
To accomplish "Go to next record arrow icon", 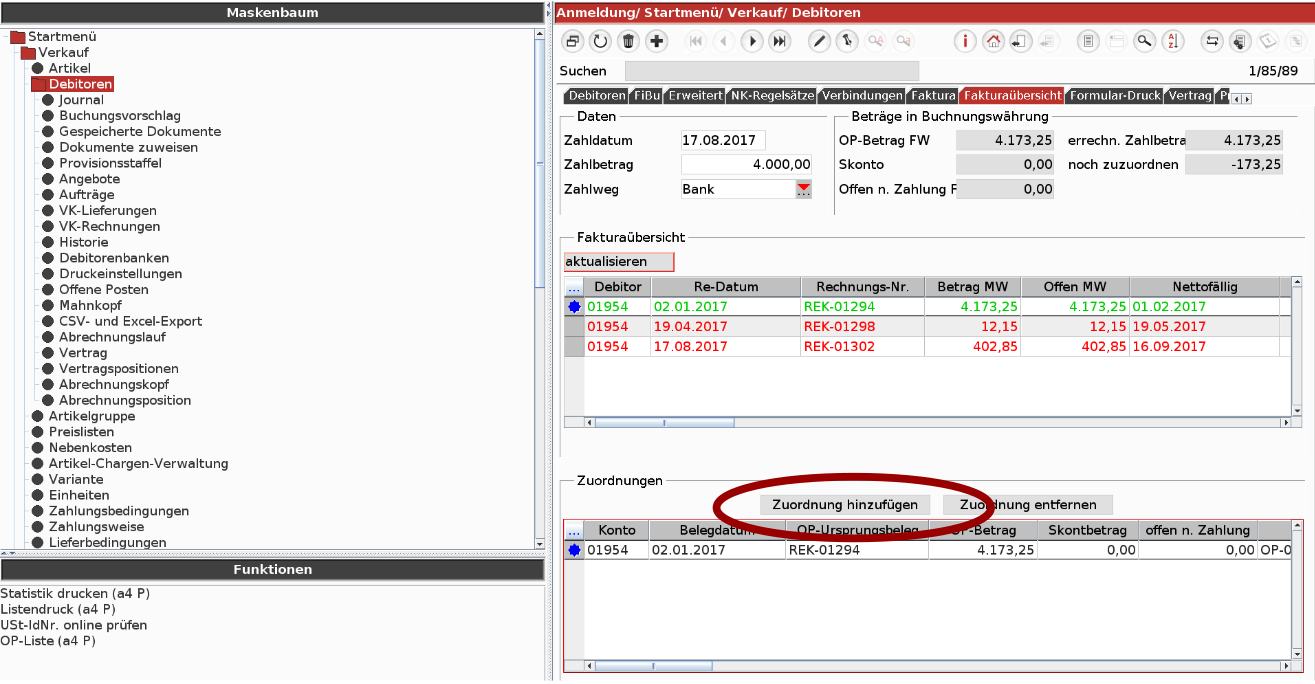I will pyautogui.click(x=752, y=41).
